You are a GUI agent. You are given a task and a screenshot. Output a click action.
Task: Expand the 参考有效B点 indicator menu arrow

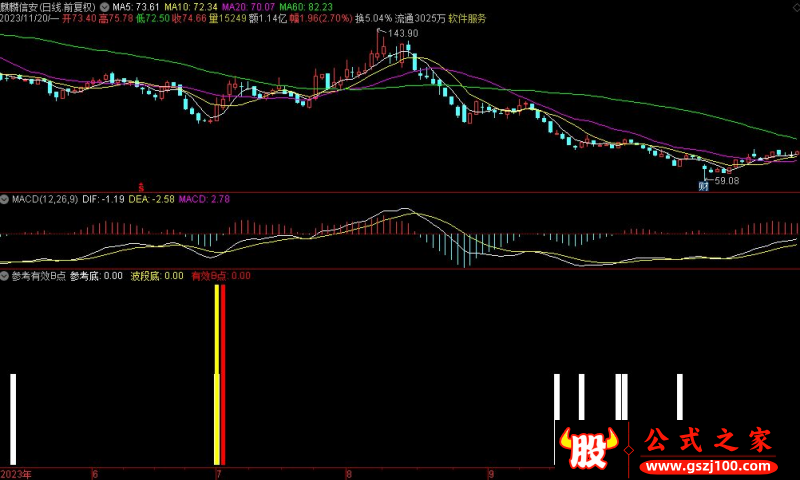tap(5, 276)
